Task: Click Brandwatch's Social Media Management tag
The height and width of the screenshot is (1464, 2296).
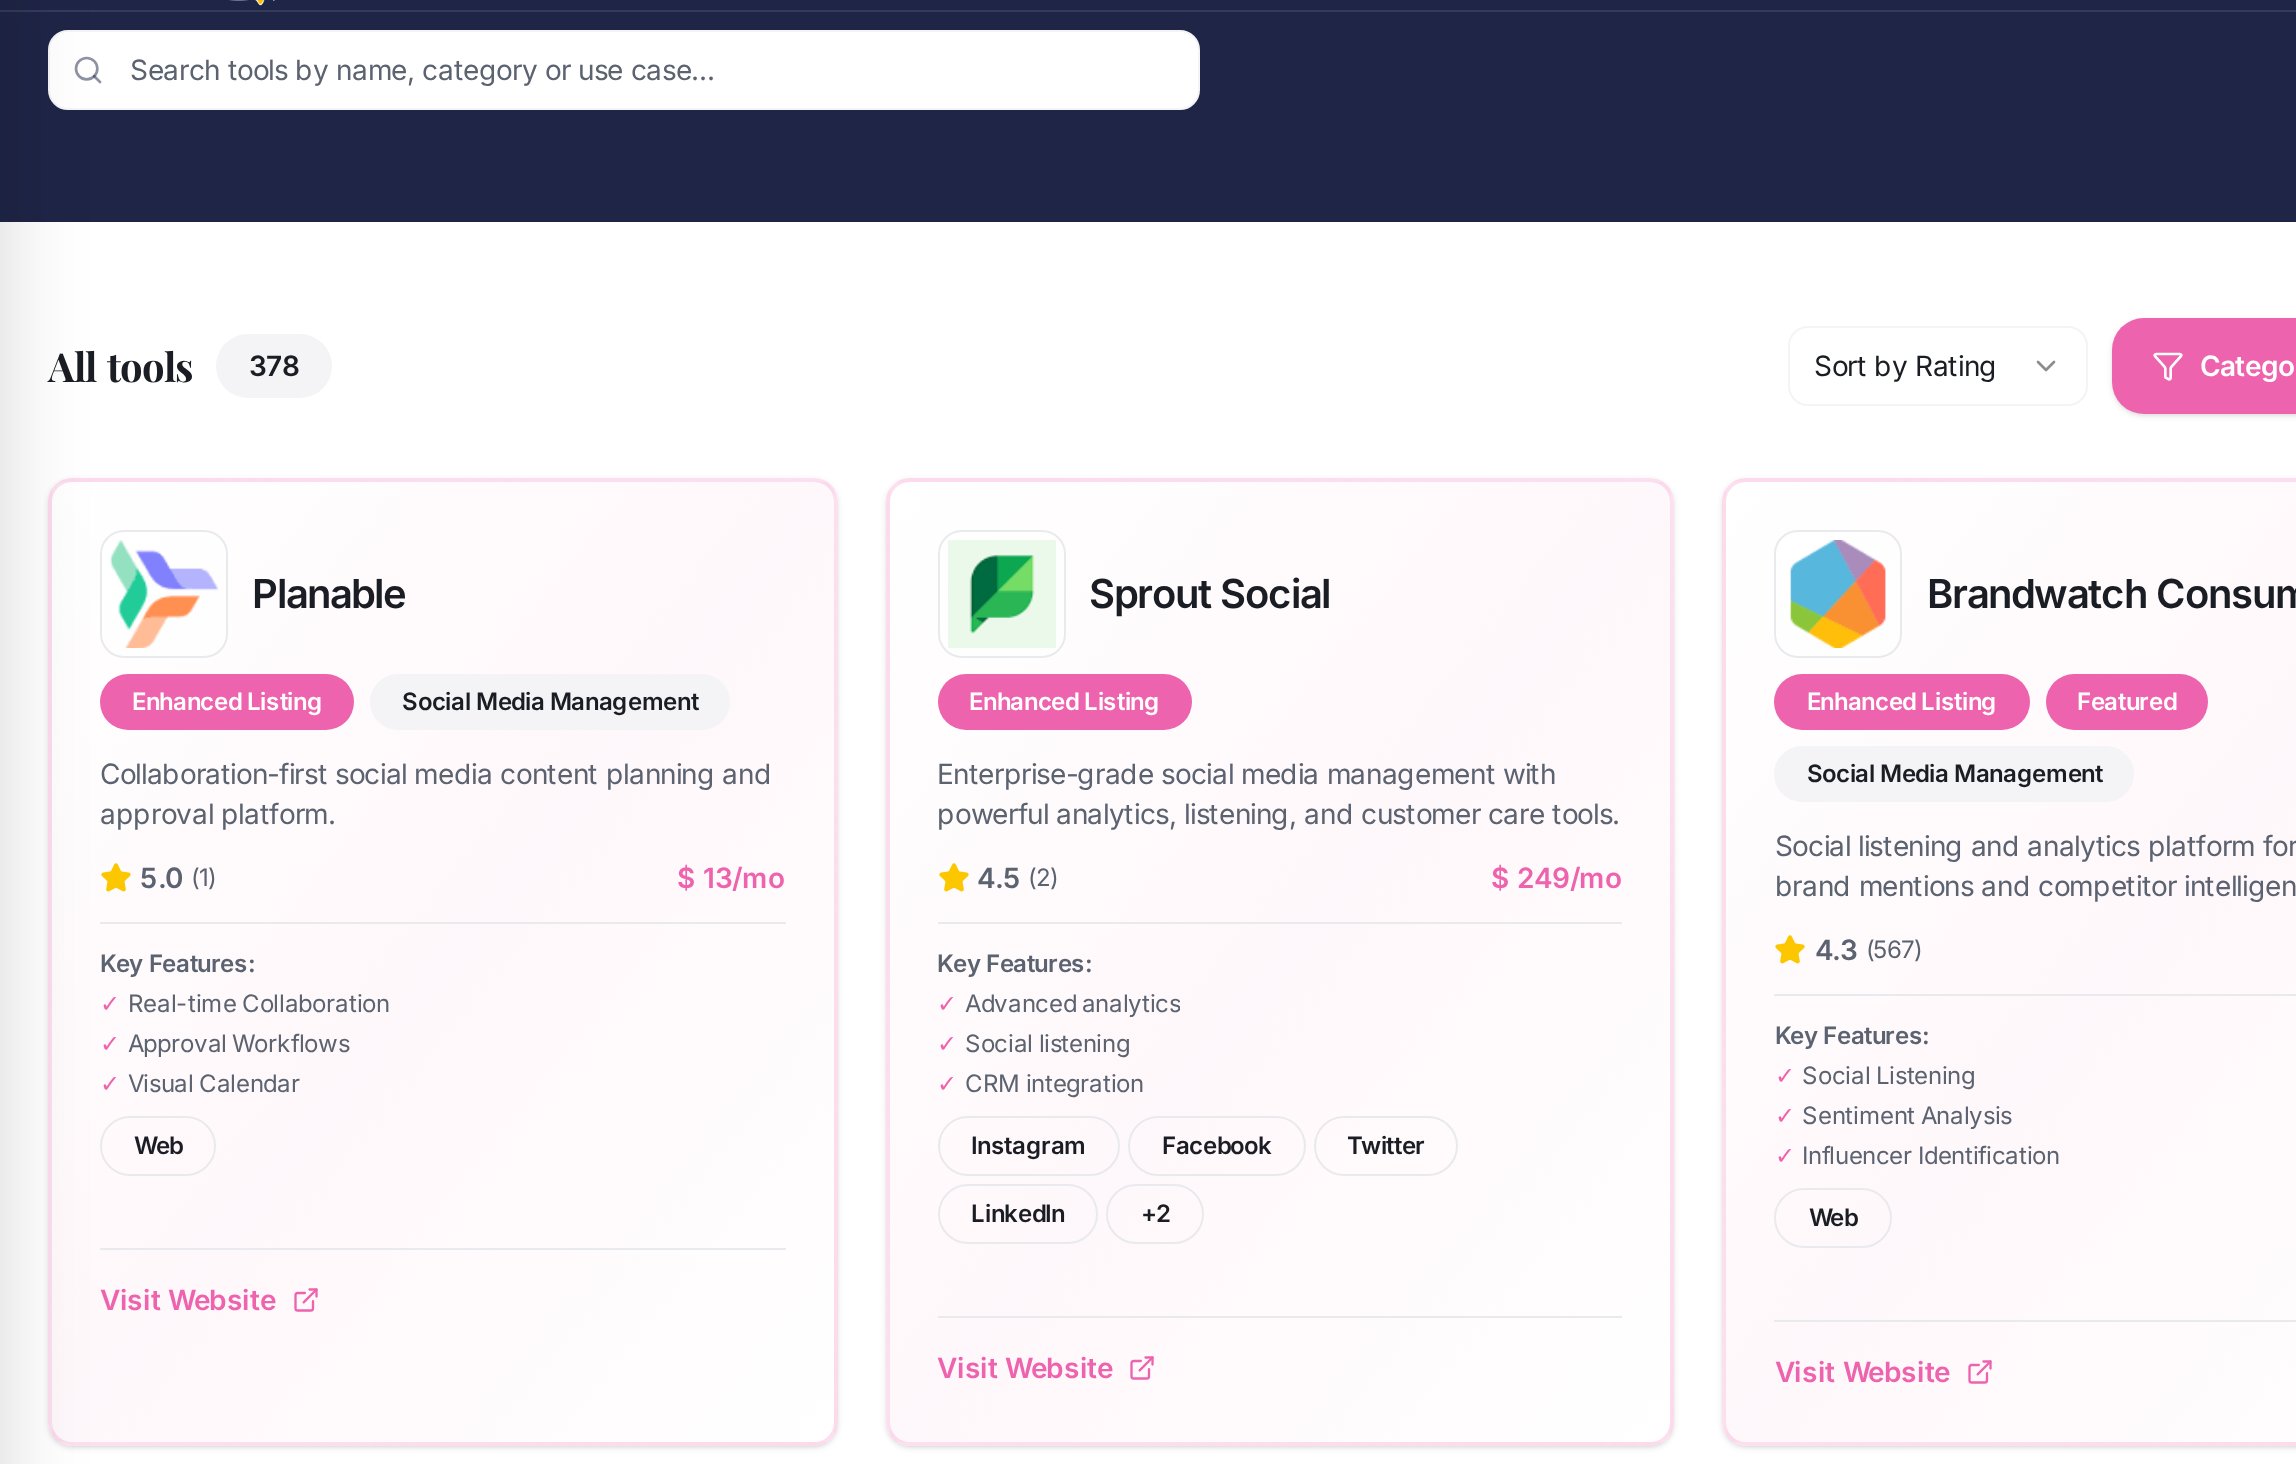Action: pos(1954,774)
